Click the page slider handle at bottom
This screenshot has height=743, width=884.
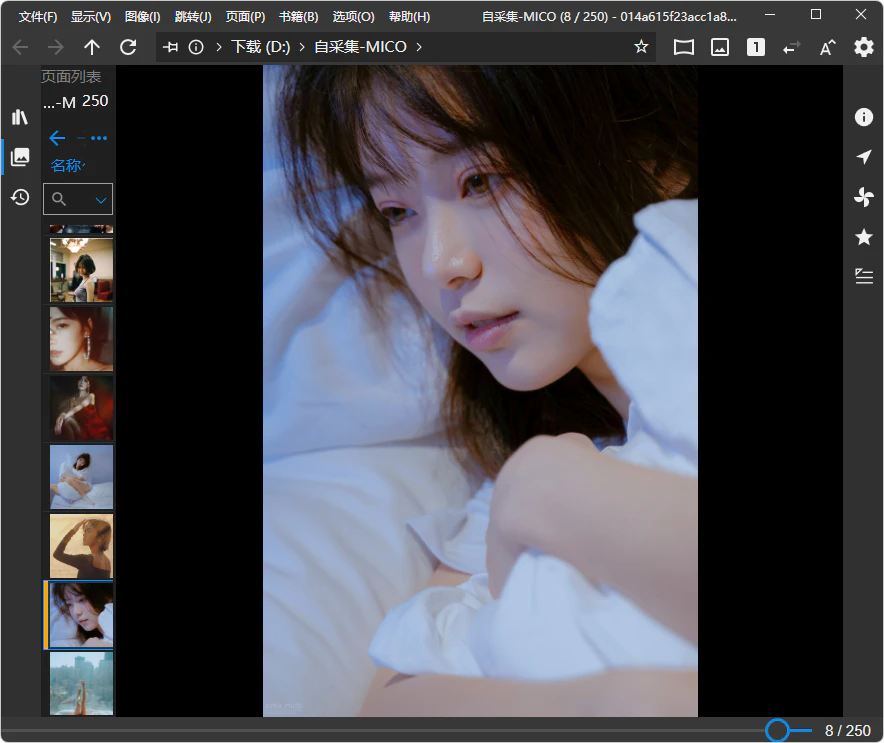(x=777, y=731)
